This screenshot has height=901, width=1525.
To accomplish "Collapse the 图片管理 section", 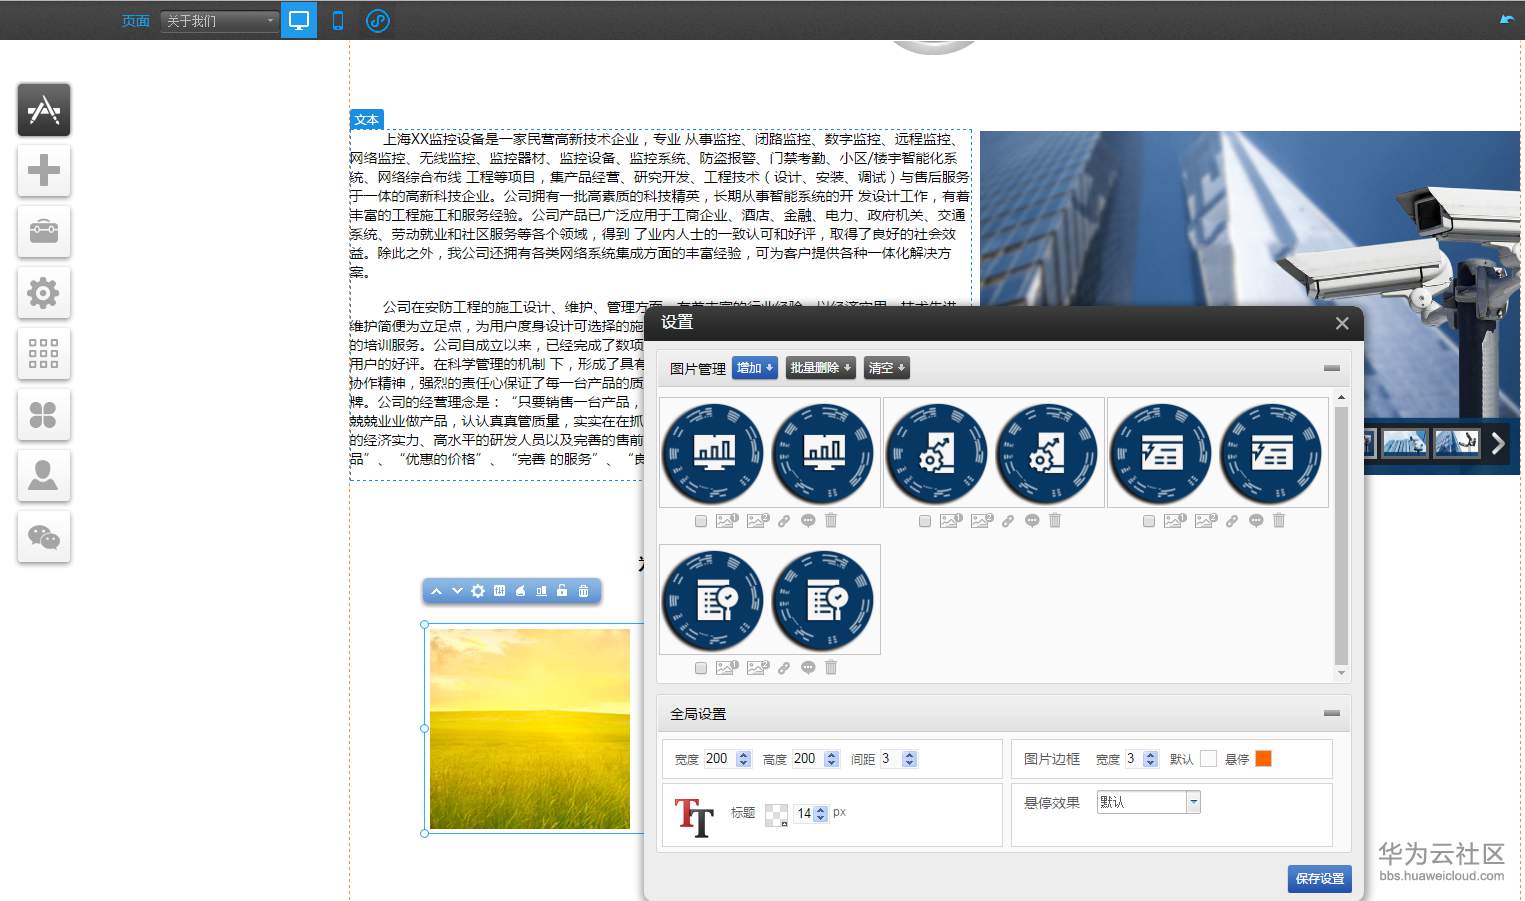I will click(1331, 368).
